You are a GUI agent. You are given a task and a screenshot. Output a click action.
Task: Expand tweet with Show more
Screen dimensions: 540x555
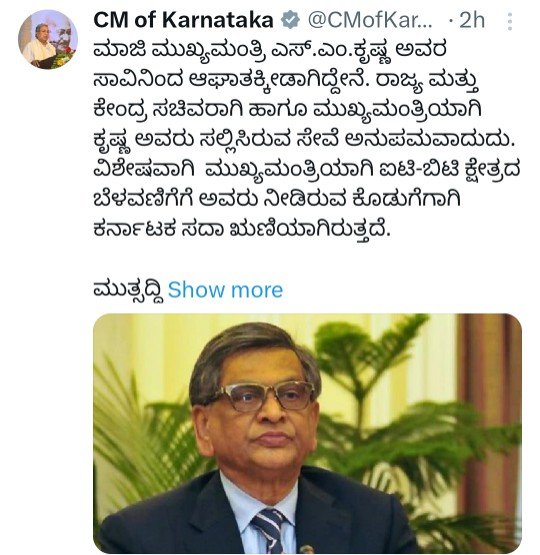pyautogui.click(x=225, y=290)
